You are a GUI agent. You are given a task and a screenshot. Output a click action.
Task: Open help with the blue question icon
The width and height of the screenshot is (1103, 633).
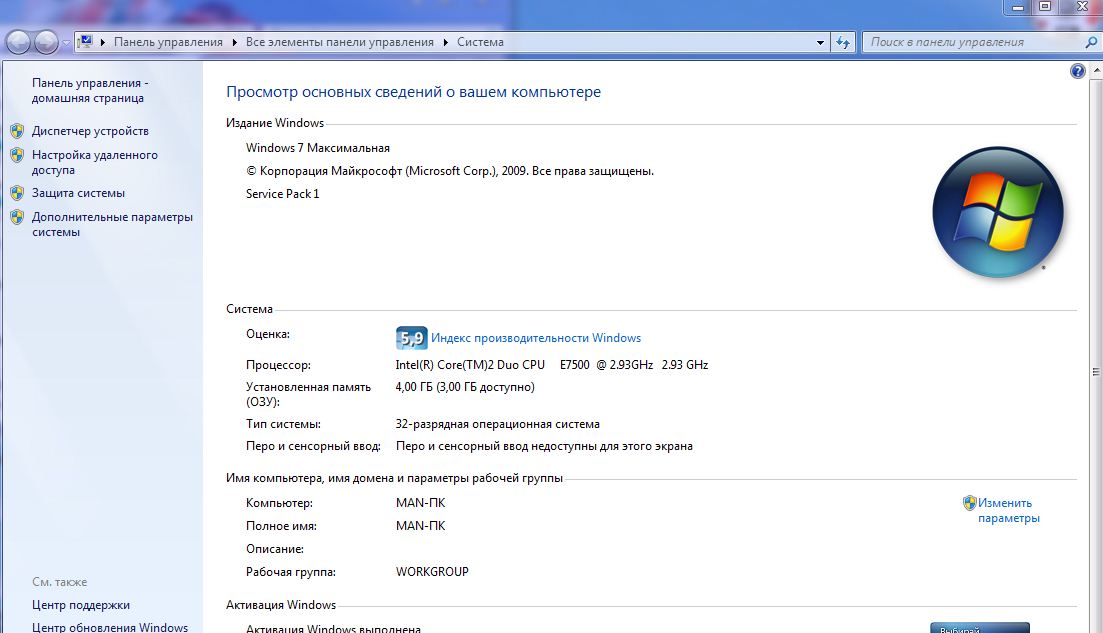click(1078, 71)
